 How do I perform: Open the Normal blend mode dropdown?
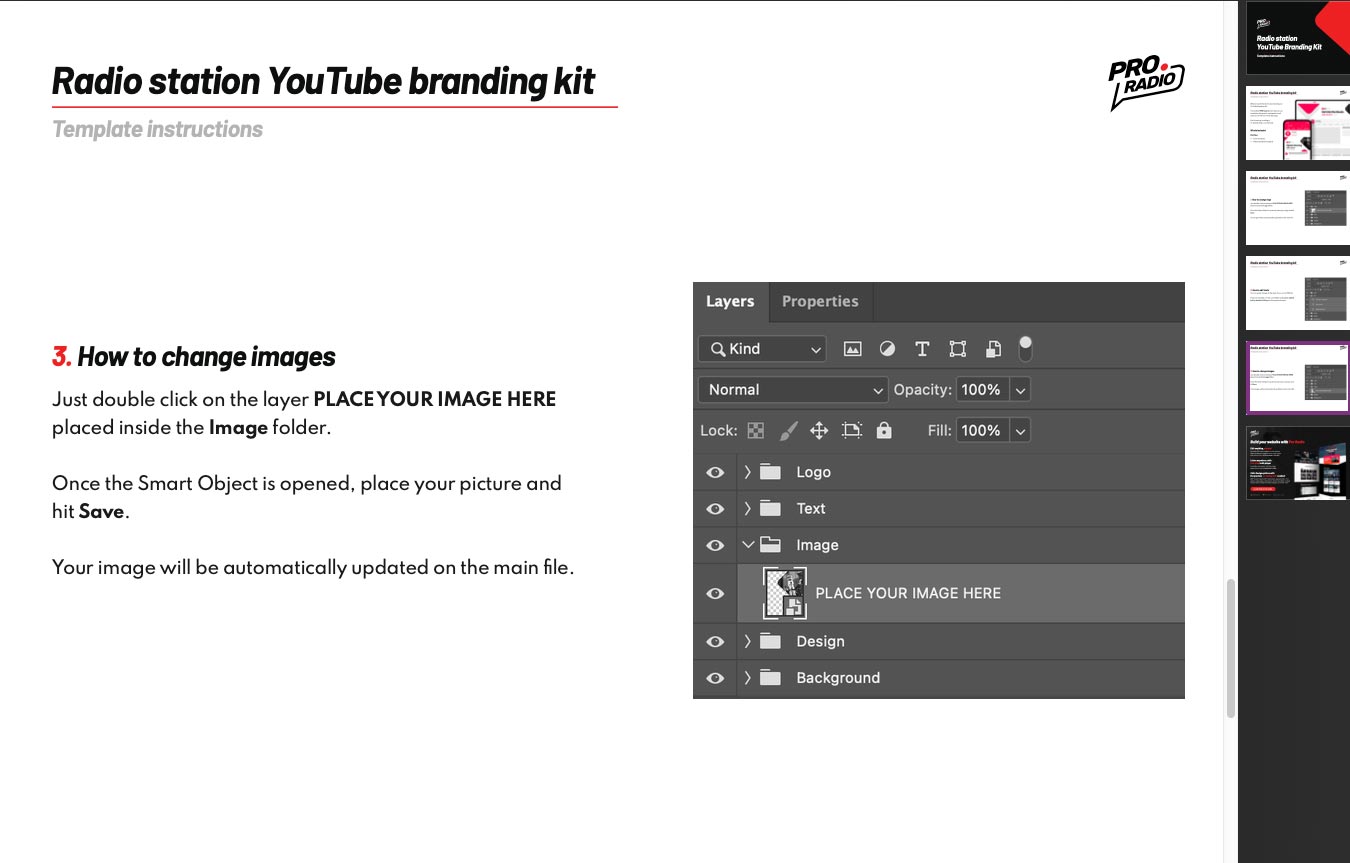click(793, 390)
